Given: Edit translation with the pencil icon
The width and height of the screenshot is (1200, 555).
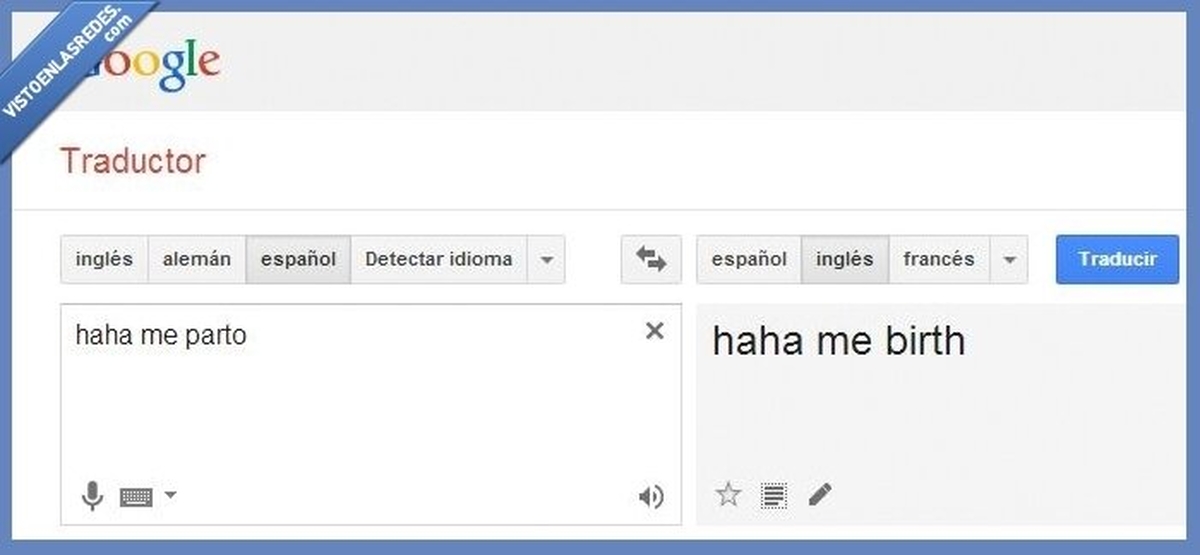Looking at the screenshot, I should (820, 494).
